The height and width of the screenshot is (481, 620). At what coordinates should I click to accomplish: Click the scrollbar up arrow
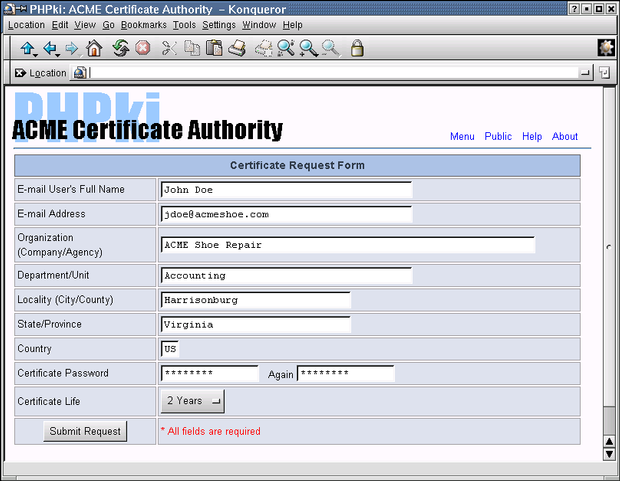609,441
